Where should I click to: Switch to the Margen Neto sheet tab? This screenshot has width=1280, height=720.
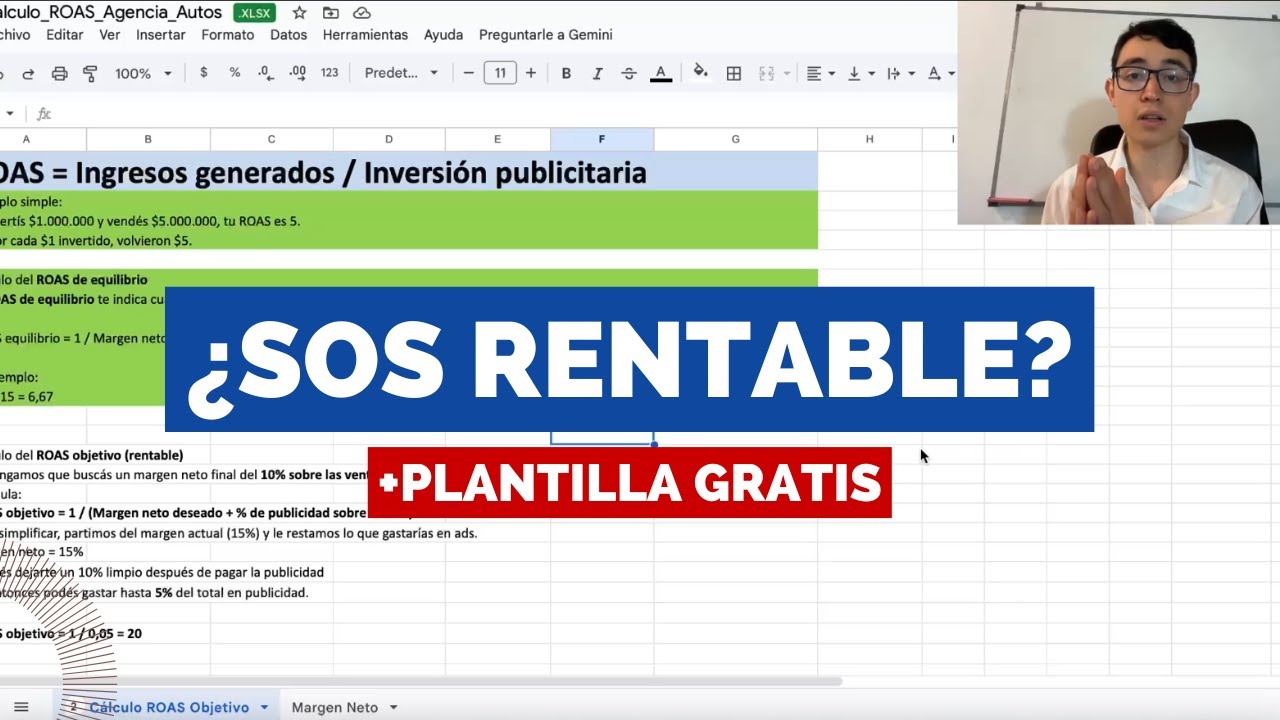click(x=335, y=707)
